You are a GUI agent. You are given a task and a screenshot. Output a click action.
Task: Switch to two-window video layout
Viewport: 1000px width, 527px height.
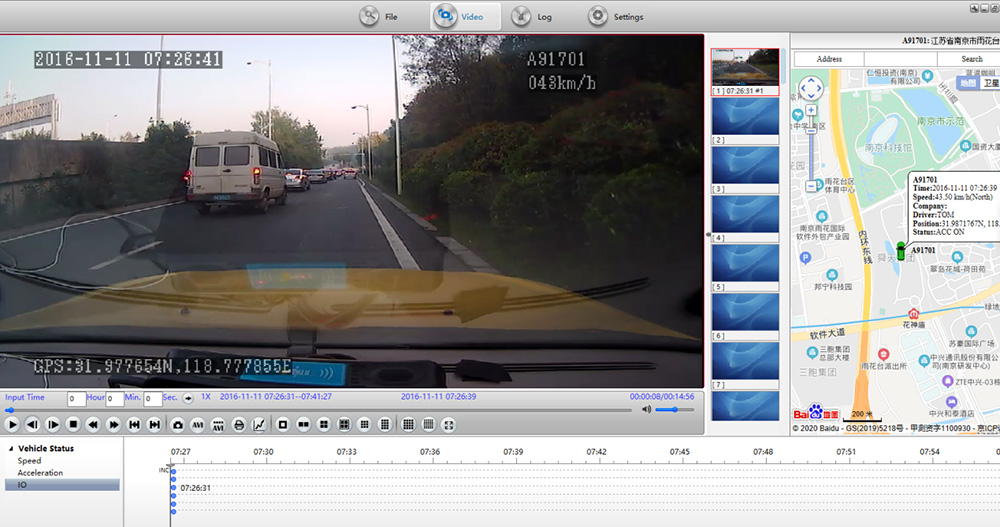(303, 424)
